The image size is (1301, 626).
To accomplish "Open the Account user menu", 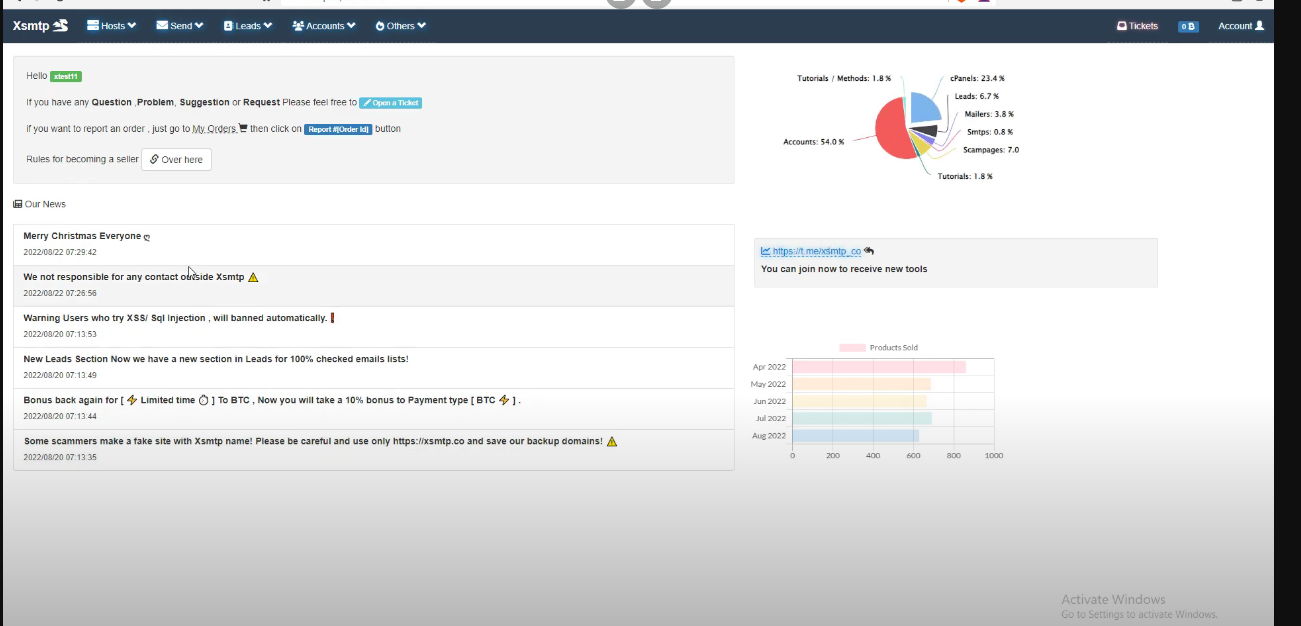I will coord(1241,26).
